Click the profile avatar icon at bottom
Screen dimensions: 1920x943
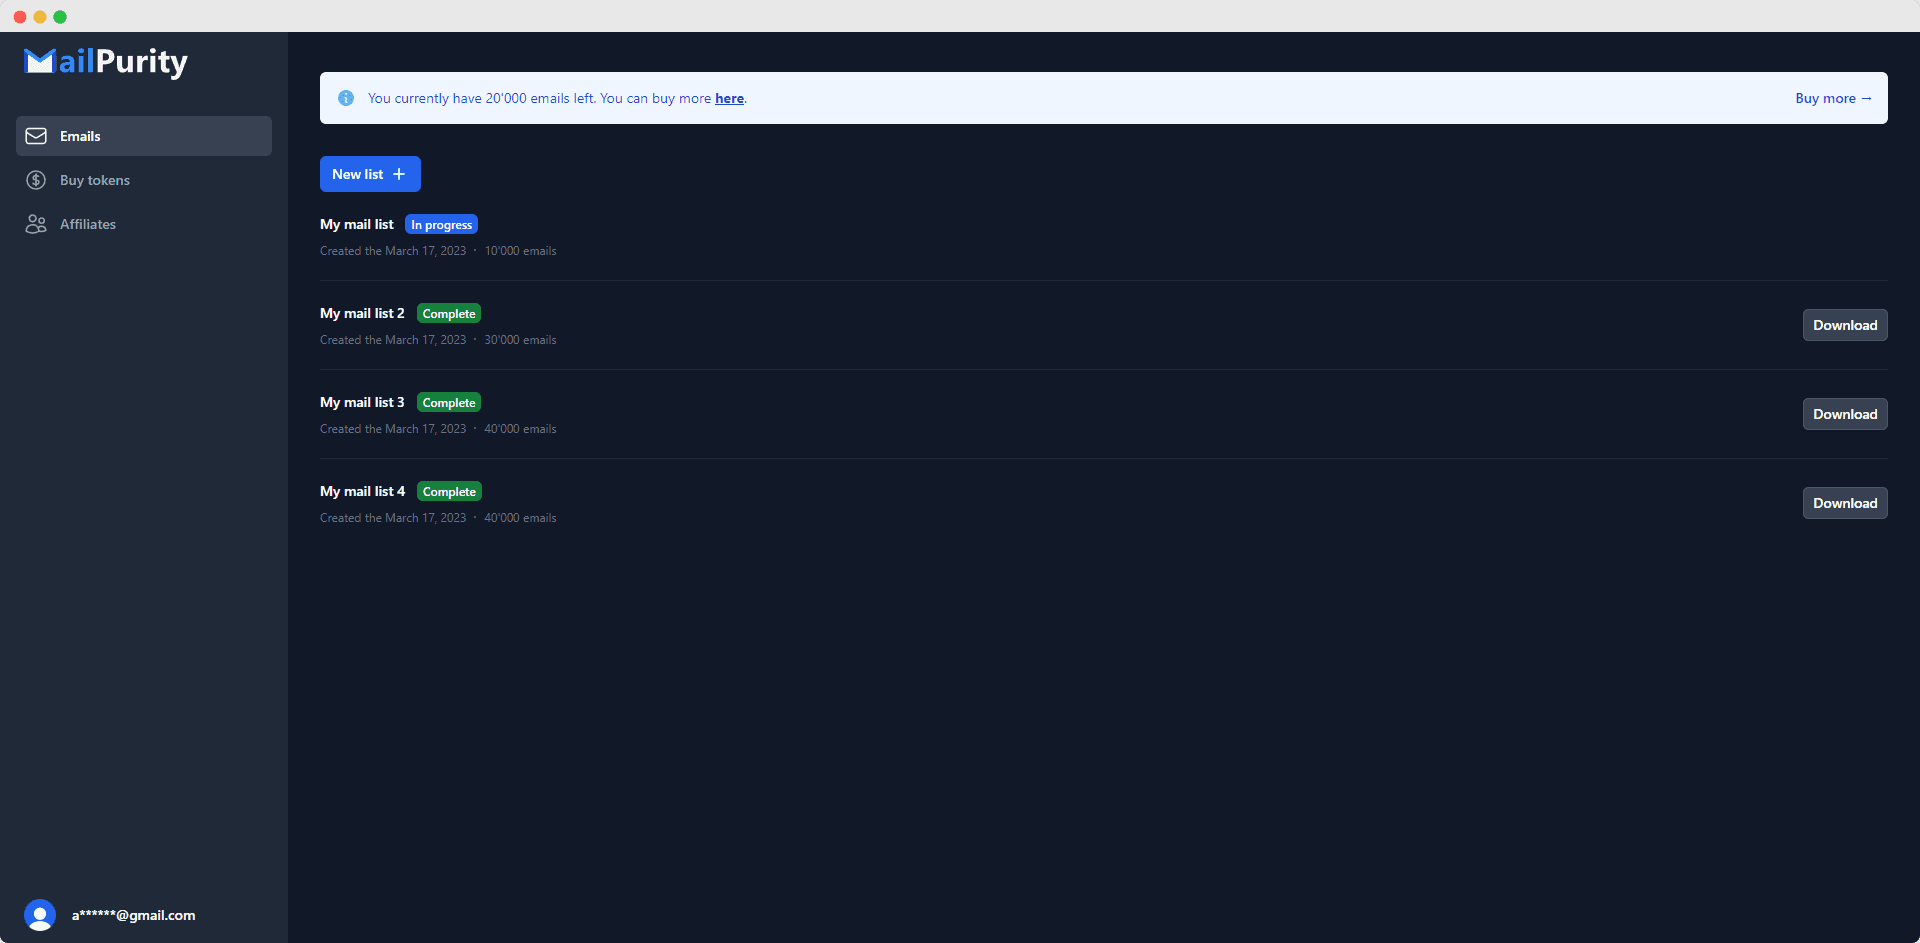(x=40, y=915)
